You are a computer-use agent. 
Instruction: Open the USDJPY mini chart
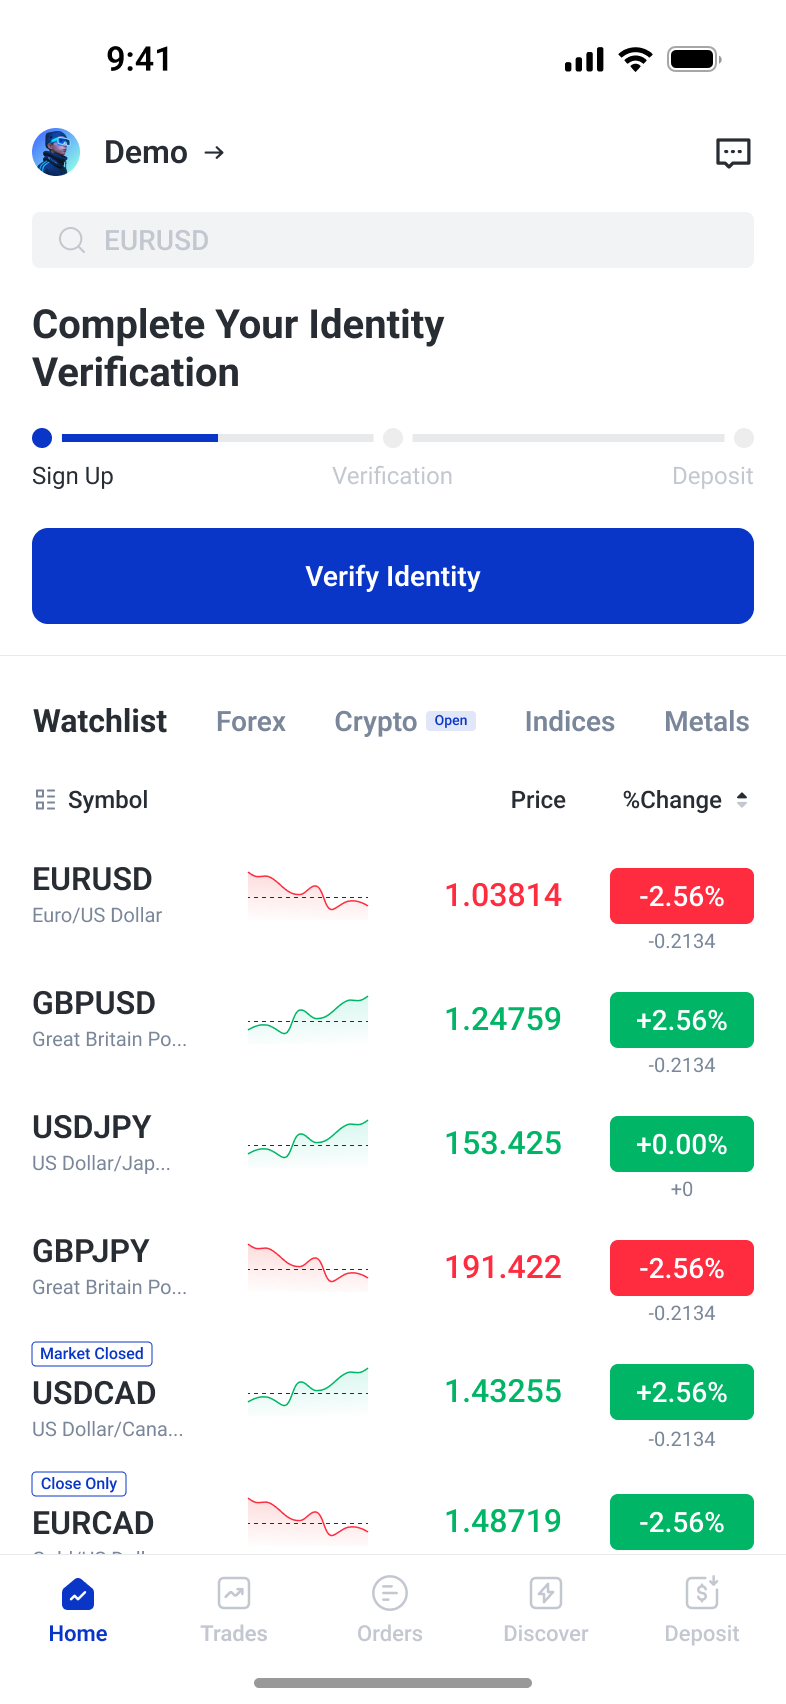(308, 1144)
